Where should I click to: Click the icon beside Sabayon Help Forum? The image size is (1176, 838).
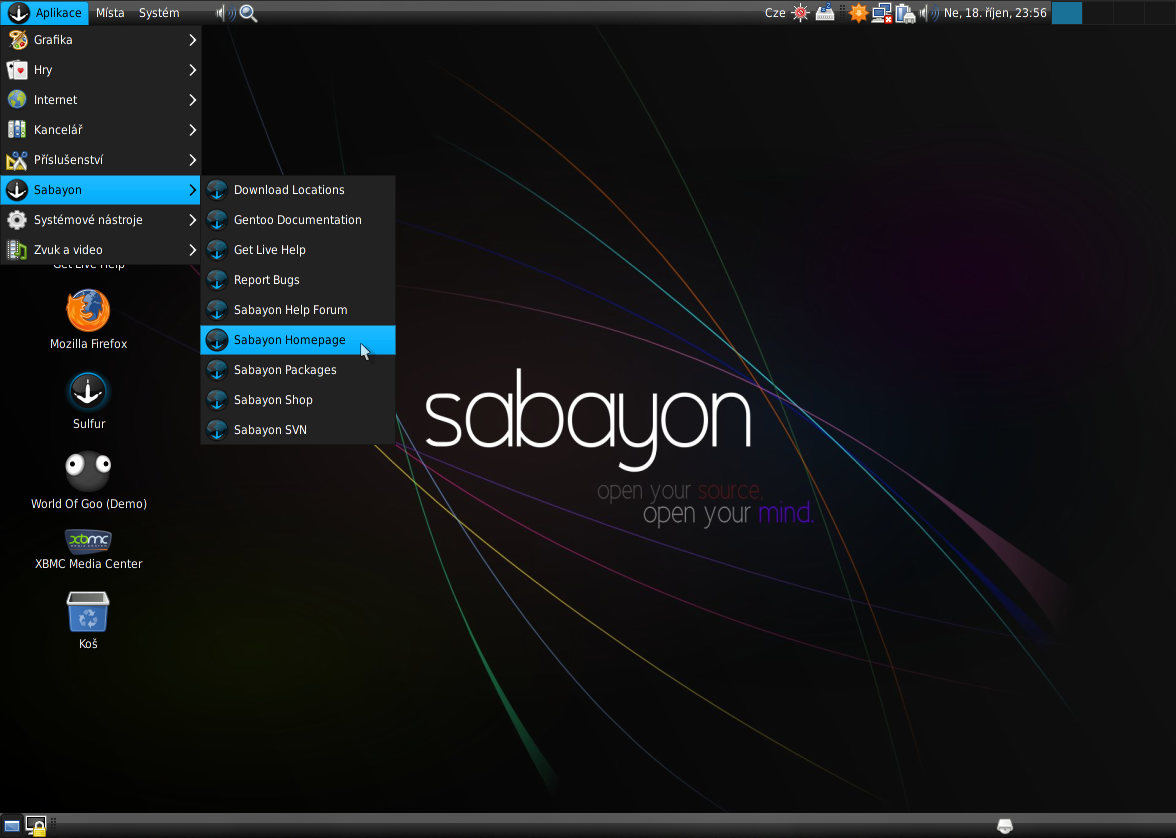(217, 310)
